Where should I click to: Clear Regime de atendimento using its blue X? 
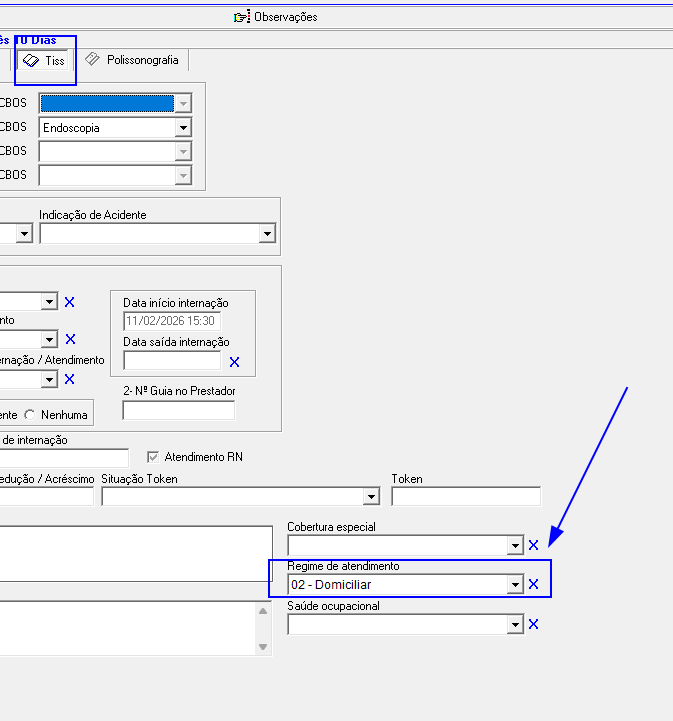coord(533,585)
